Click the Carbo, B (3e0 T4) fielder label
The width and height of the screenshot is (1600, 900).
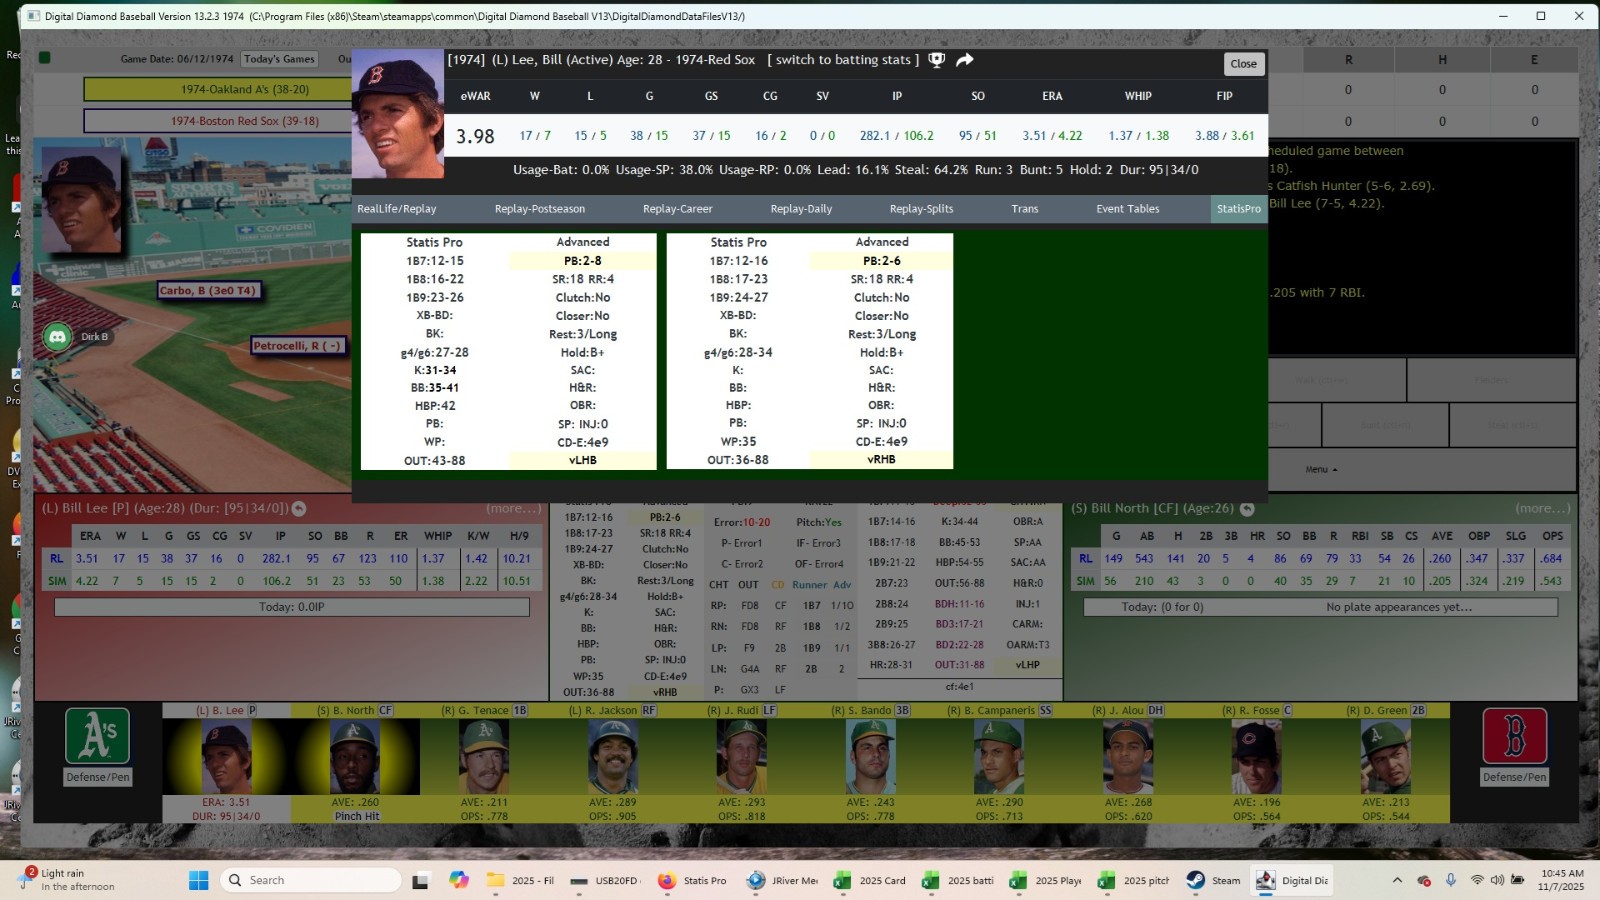point(209,290)
